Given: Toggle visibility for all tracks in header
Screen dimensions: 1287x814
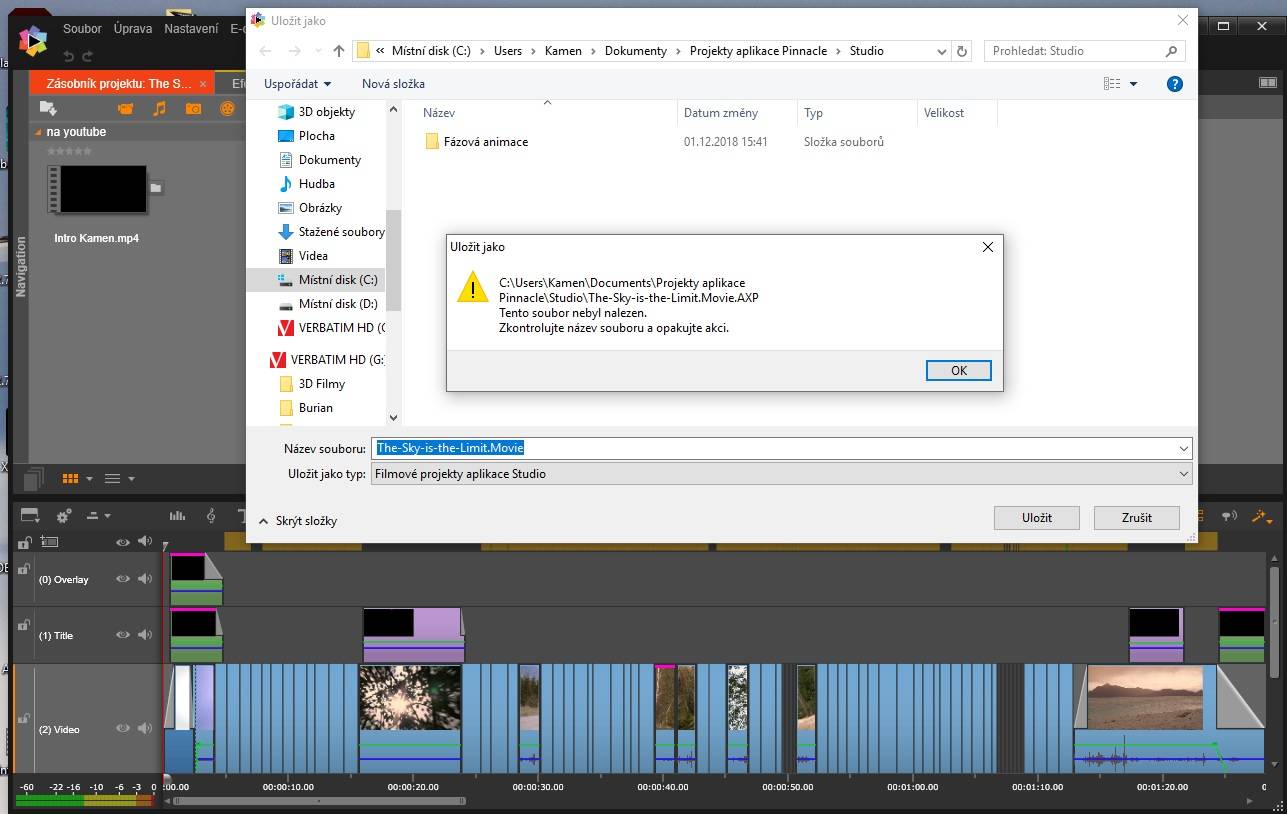Looking at the screenshot, I should (x=123, y=542).
